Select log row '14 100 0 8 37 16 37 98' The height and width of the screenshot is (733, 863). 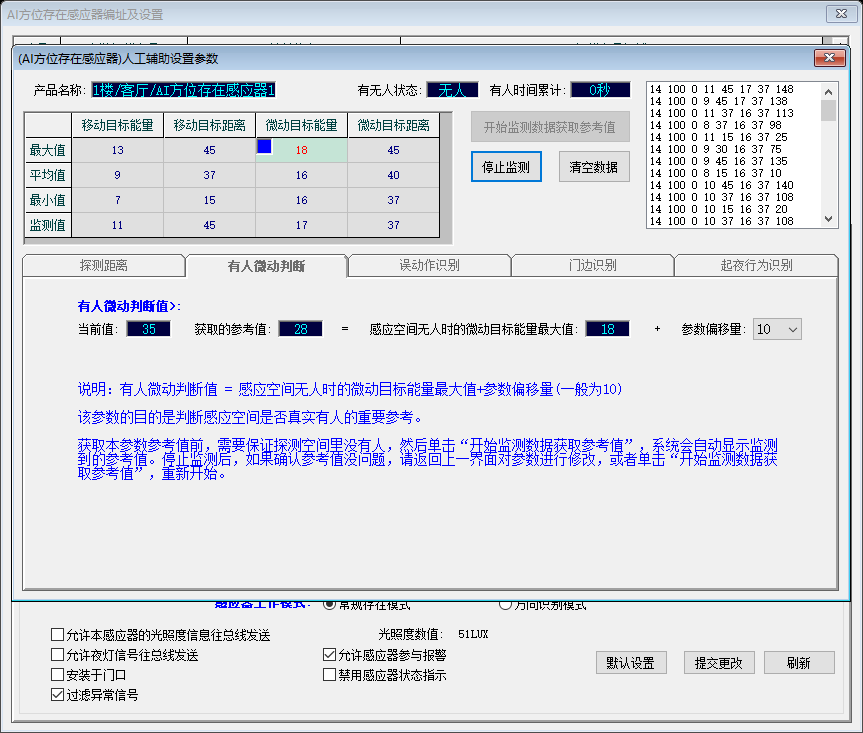tap(715, 125)
